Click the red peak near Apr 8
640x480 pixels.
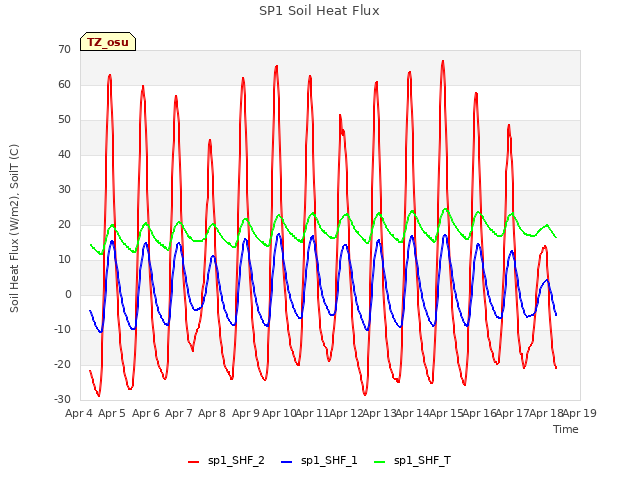click(210, 140)
